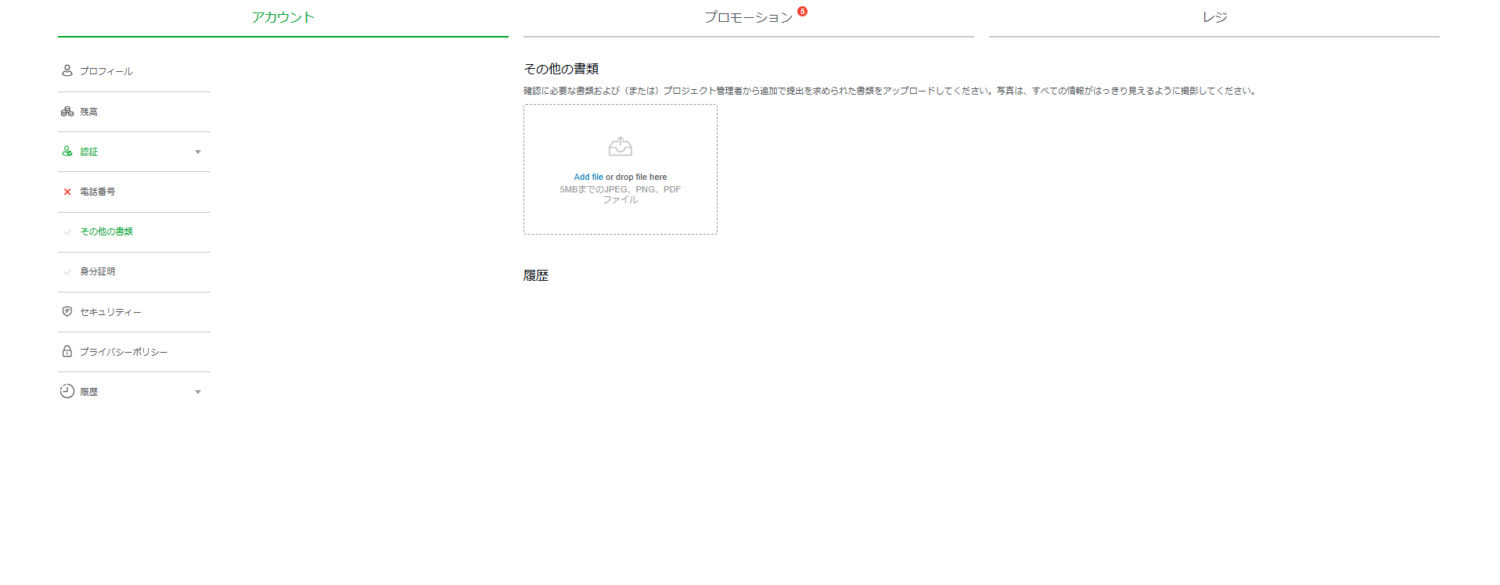
Task: Open 残高 in the sidebar
Action: tap(89, 111)
